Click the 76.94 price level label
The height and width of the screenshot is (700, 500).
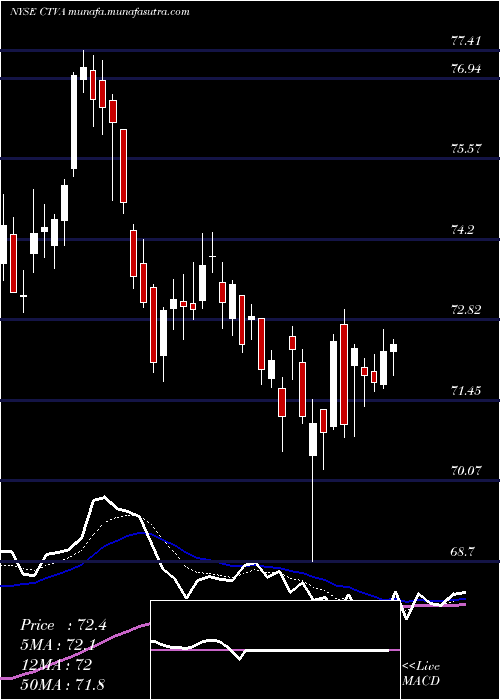pyautogui.click(x=466, y=69)
